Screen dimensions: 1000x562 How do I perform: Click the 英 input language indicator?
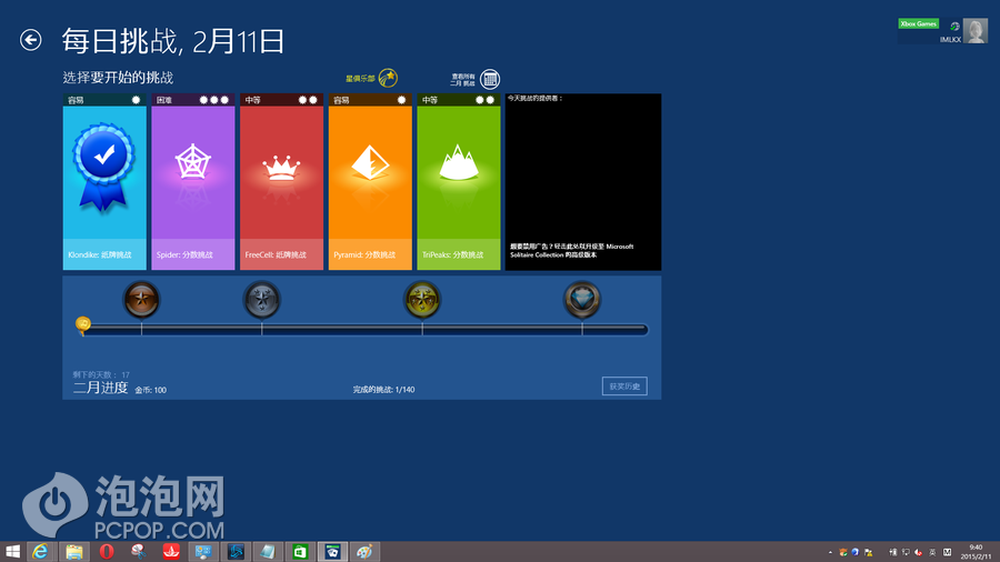[932, 552]
